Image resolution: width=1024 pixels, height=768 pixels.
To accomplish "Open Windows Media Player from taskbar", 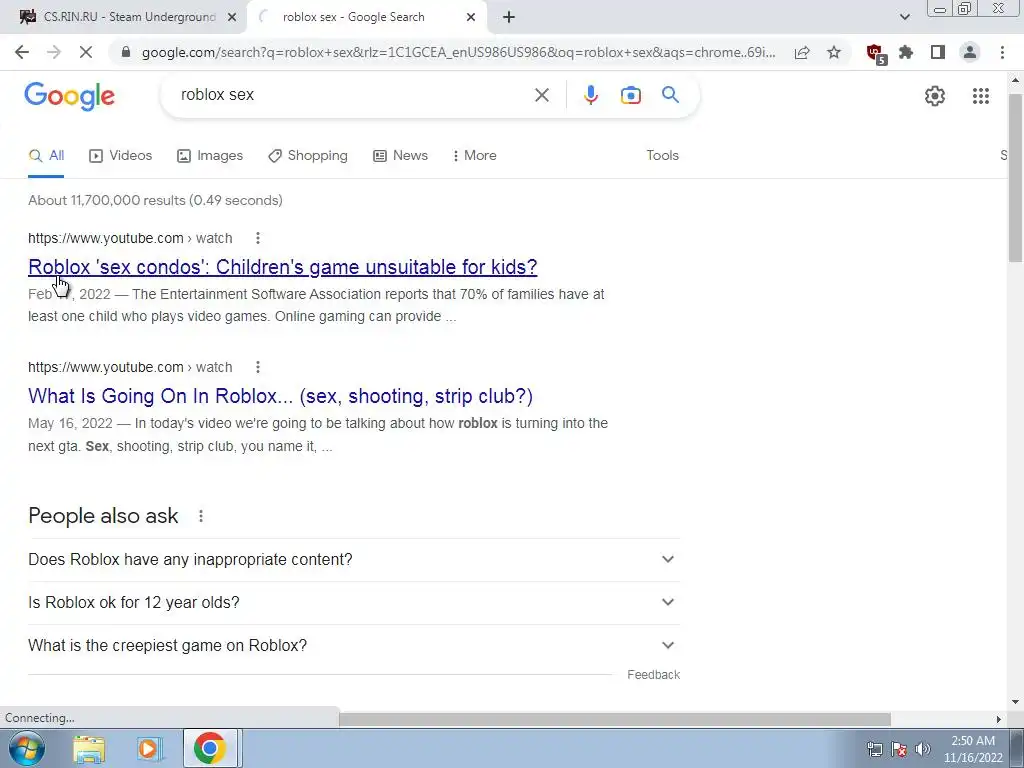I will [149, 749].
